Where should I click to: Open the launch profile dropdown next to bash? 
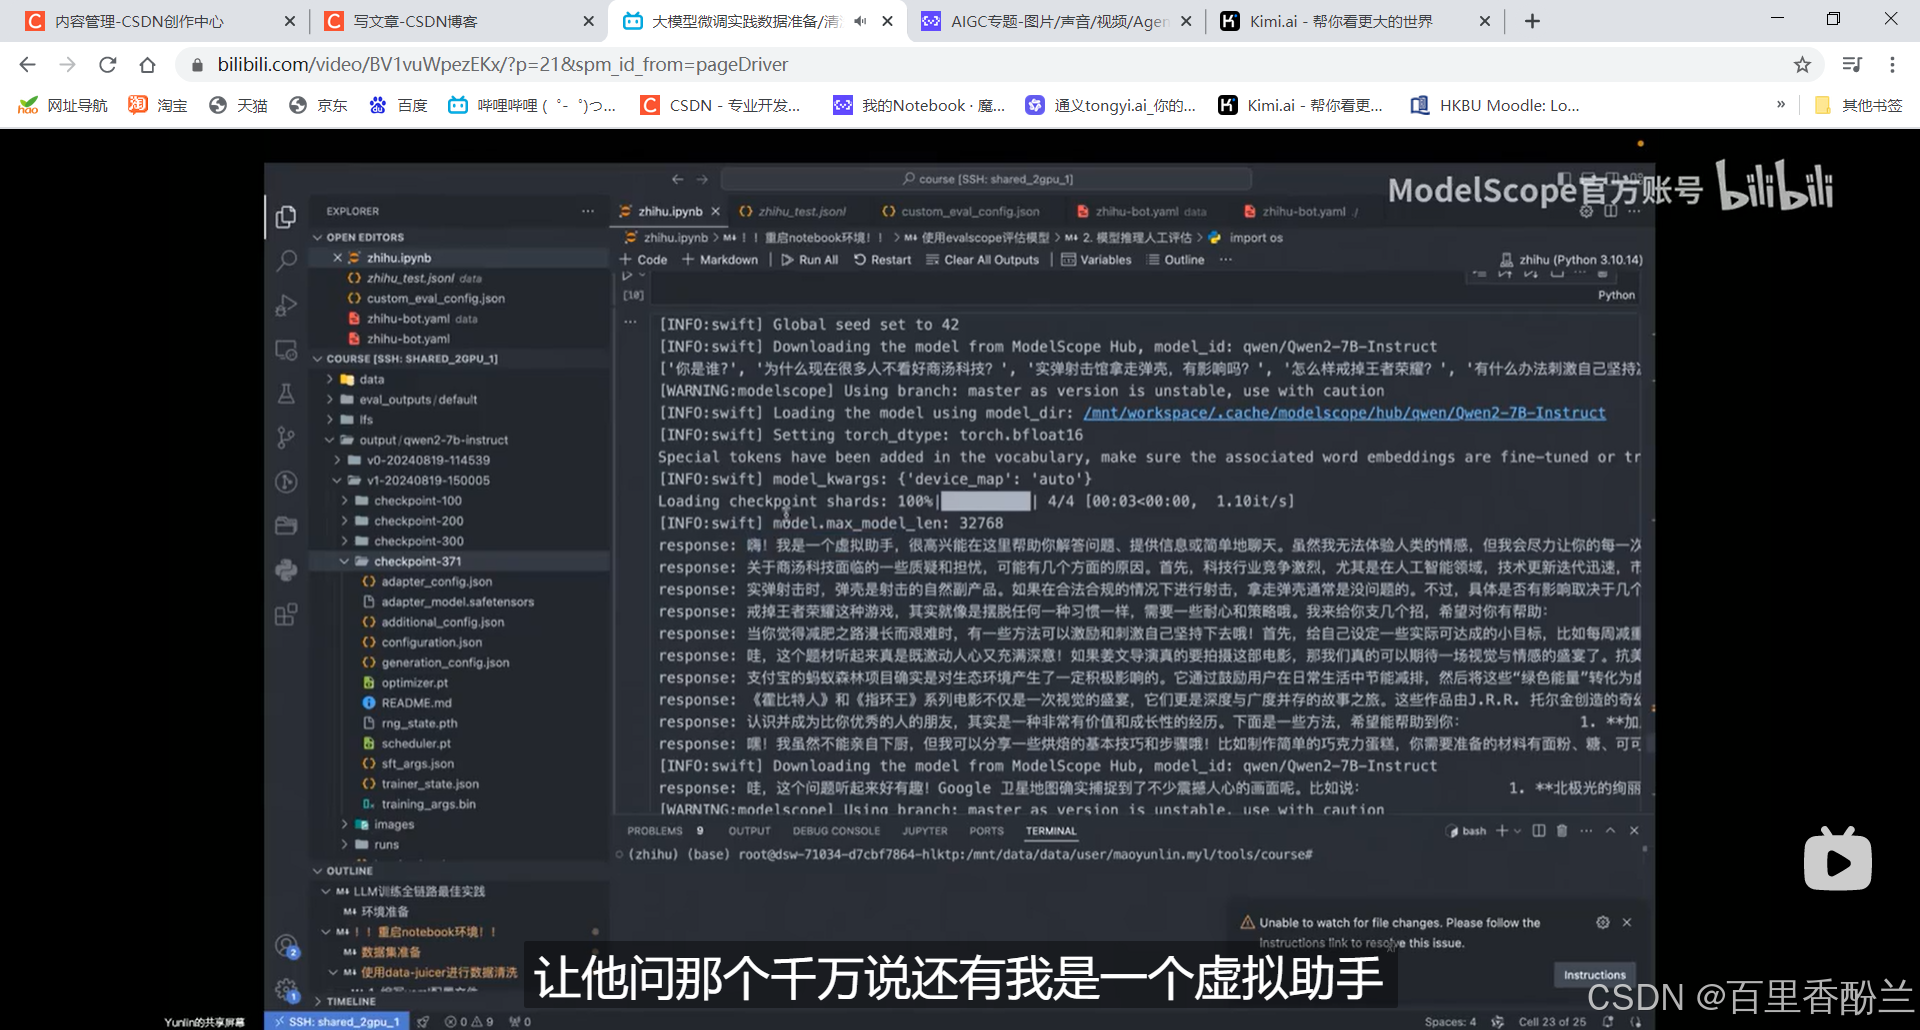1518,831
